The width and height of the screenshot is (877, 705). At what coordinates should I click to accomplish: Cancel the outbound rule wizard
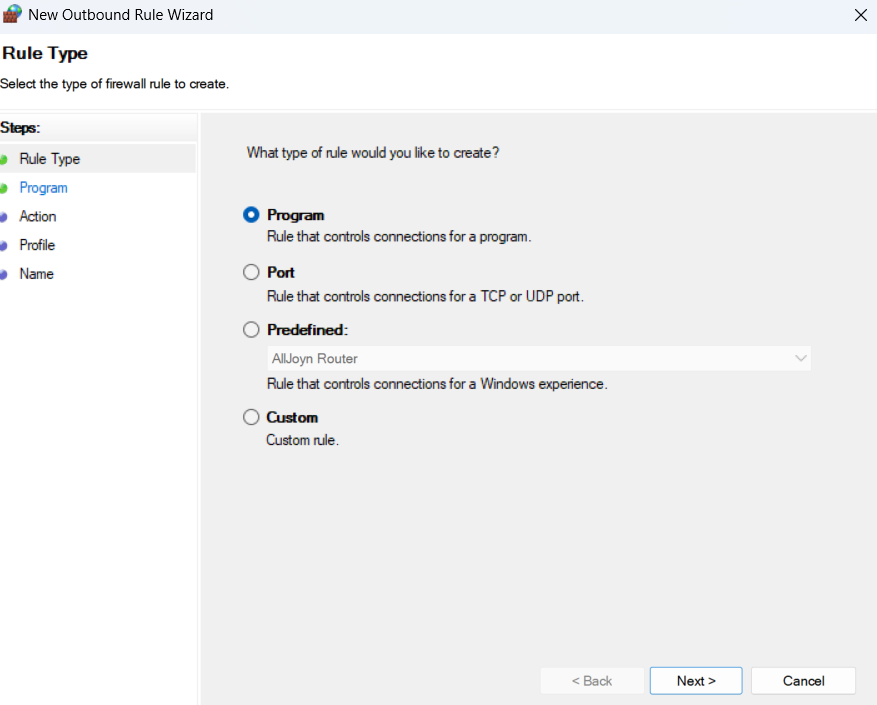[x=803, y=681]
